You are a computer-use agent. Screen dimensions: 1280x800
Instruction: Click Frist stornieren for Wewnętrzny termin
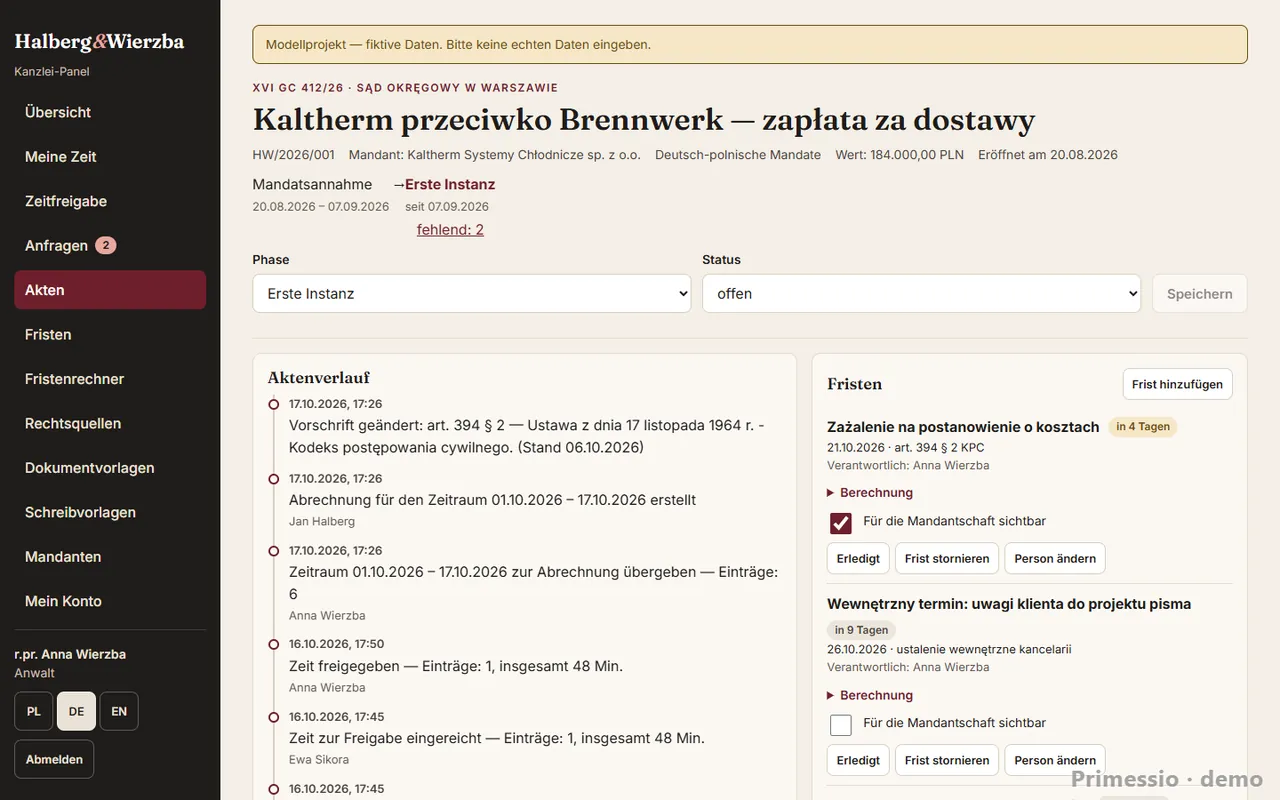tap(947, 760)
